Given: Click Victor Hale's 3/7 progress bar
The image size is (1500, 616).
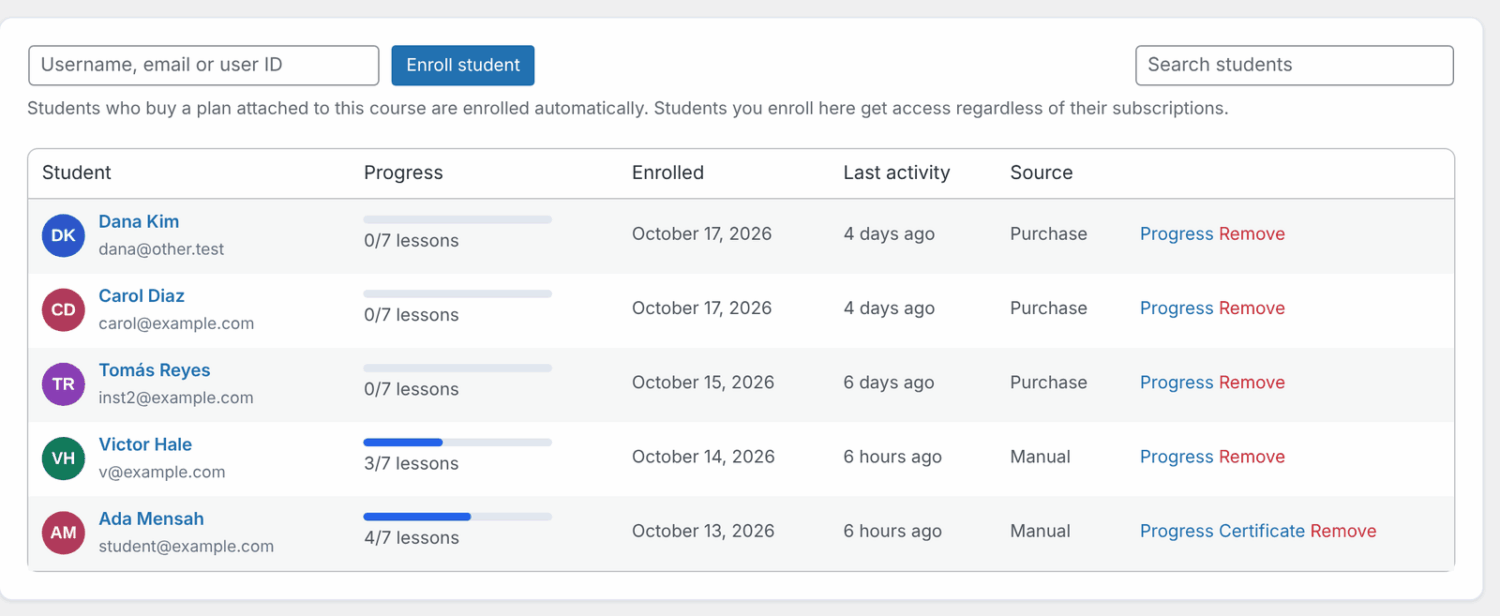Looking at the screenshot, I should [x=457, y=442].
